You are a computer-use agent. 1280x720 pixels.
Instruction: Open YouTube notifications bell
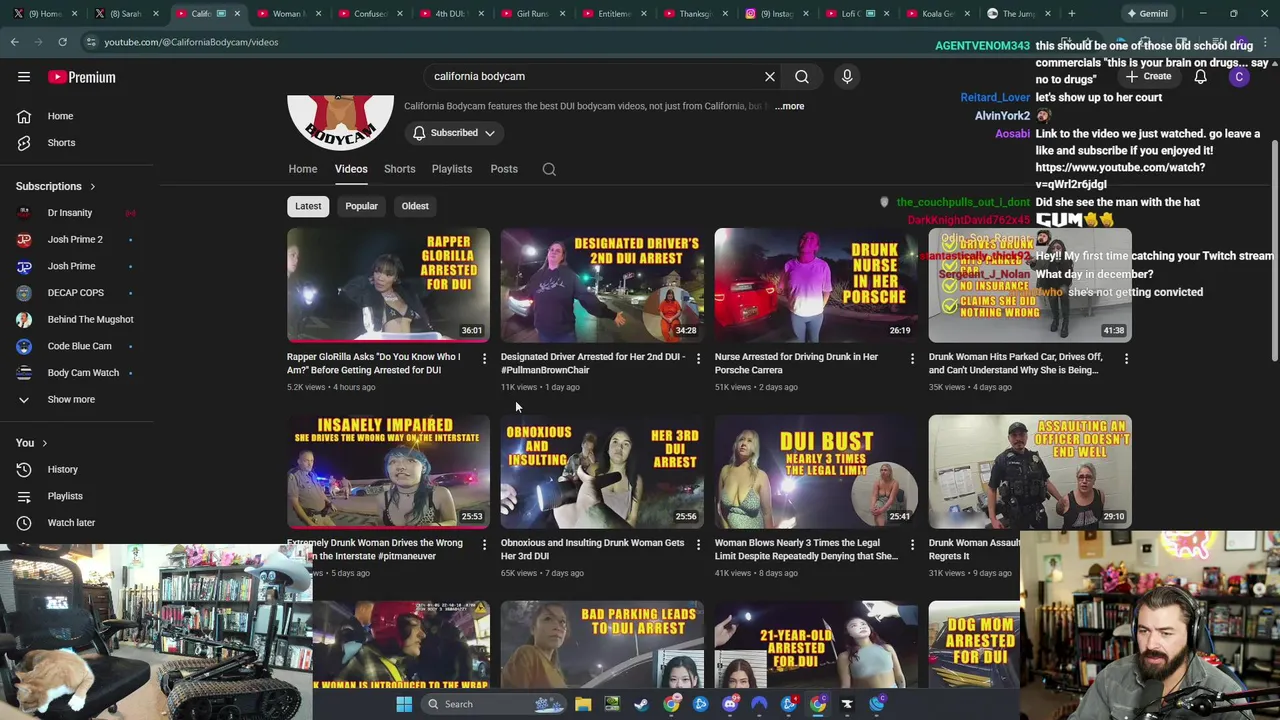(x=1200, y=77)
